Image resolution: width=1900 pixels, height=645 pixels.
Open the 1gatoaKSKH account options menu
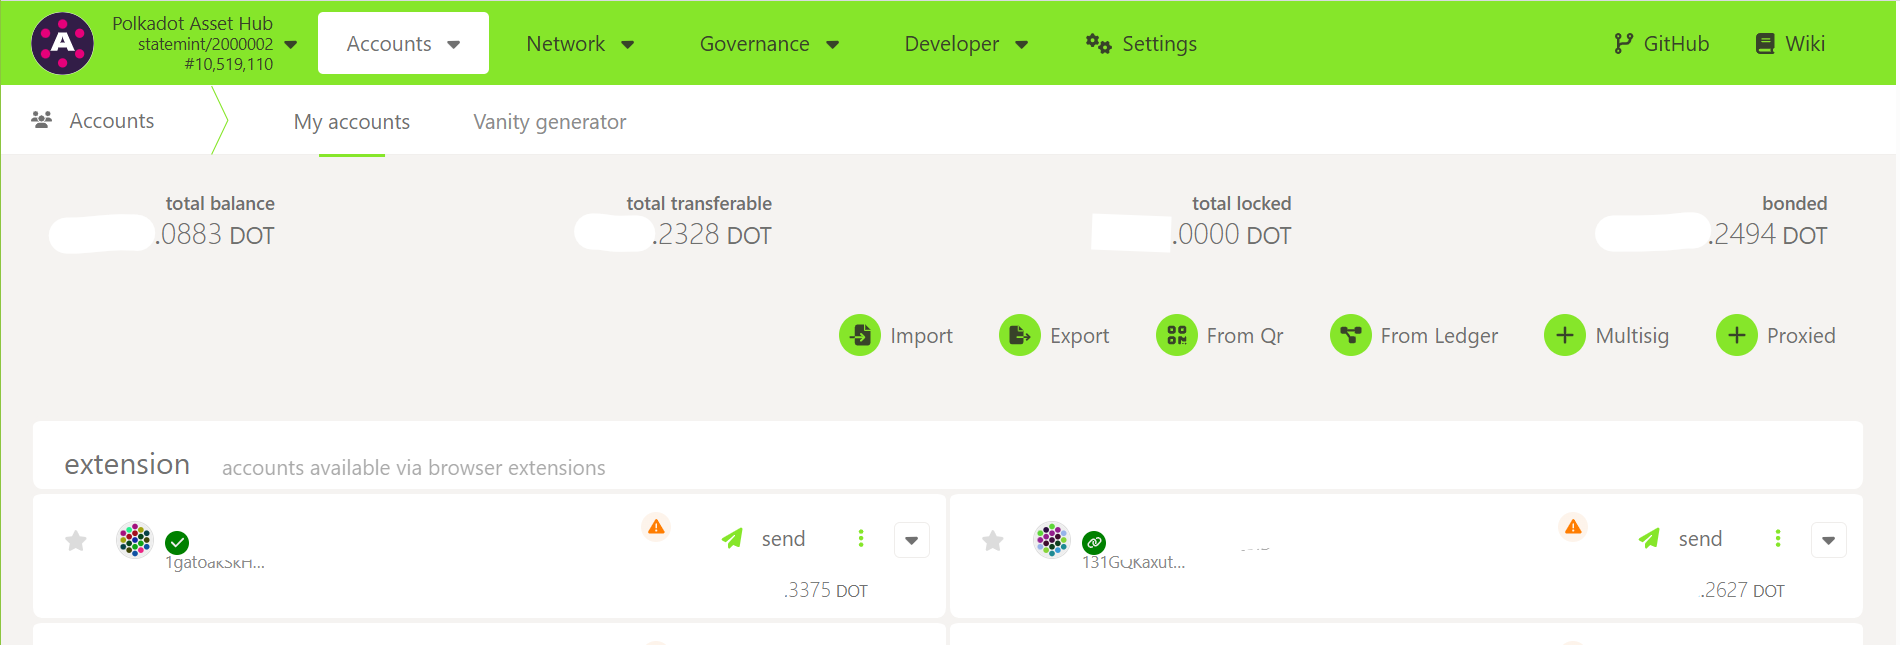pyautogui.click(x=861, y=539)
